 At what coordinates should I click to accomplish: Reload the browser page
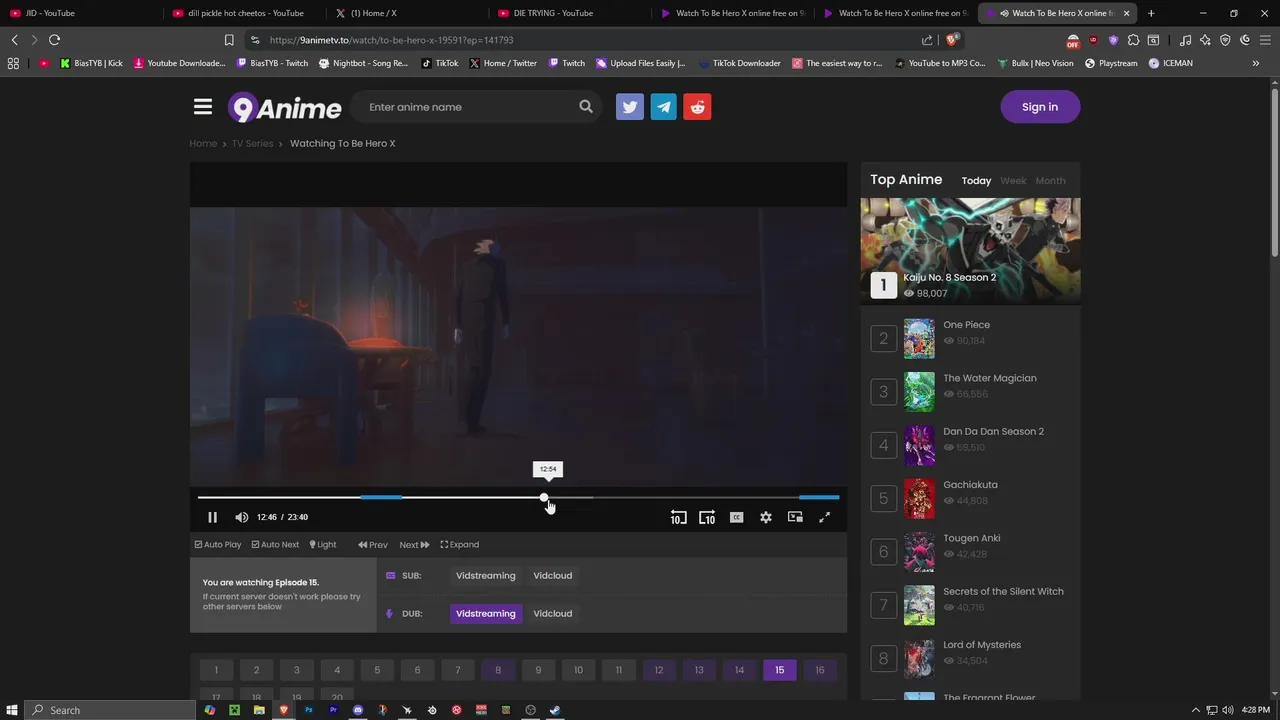tap(54, 40)
